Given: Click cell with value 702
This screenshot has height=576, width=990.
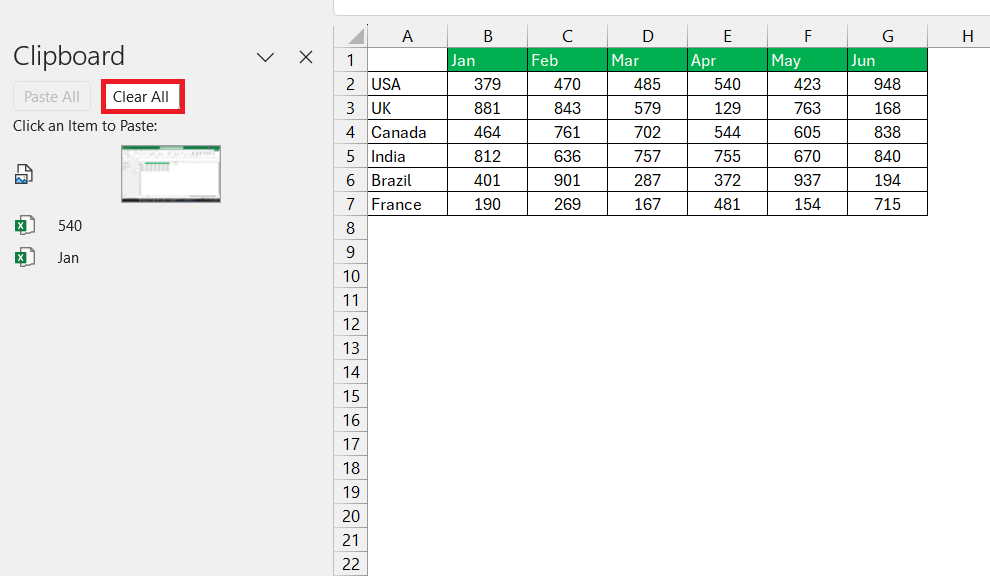Looking at the screenshot, I should tap(647, 132).
